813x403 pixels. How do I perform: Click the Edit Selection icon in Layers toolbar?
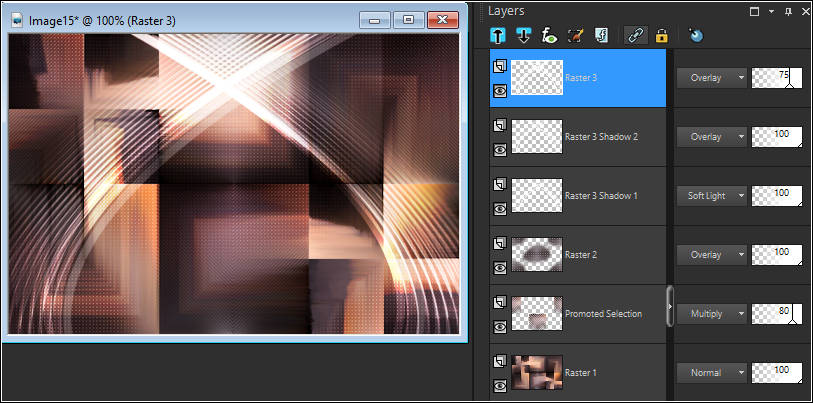(576, 35)
